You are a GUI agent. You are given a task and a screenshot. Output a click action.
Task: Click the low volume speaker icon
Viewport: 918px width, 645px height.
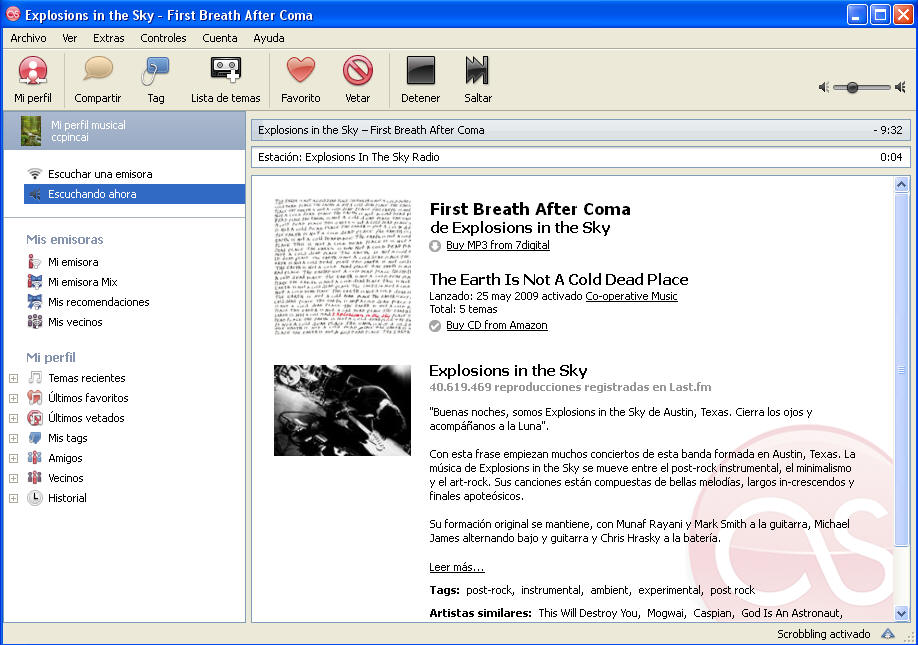tap(823, 87)
